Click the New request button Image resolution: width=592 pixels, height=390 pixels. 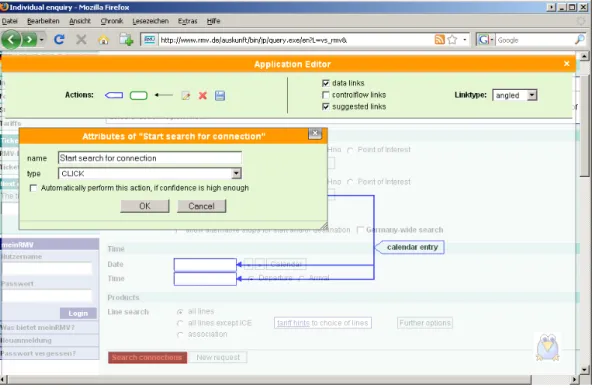(218, 357)
